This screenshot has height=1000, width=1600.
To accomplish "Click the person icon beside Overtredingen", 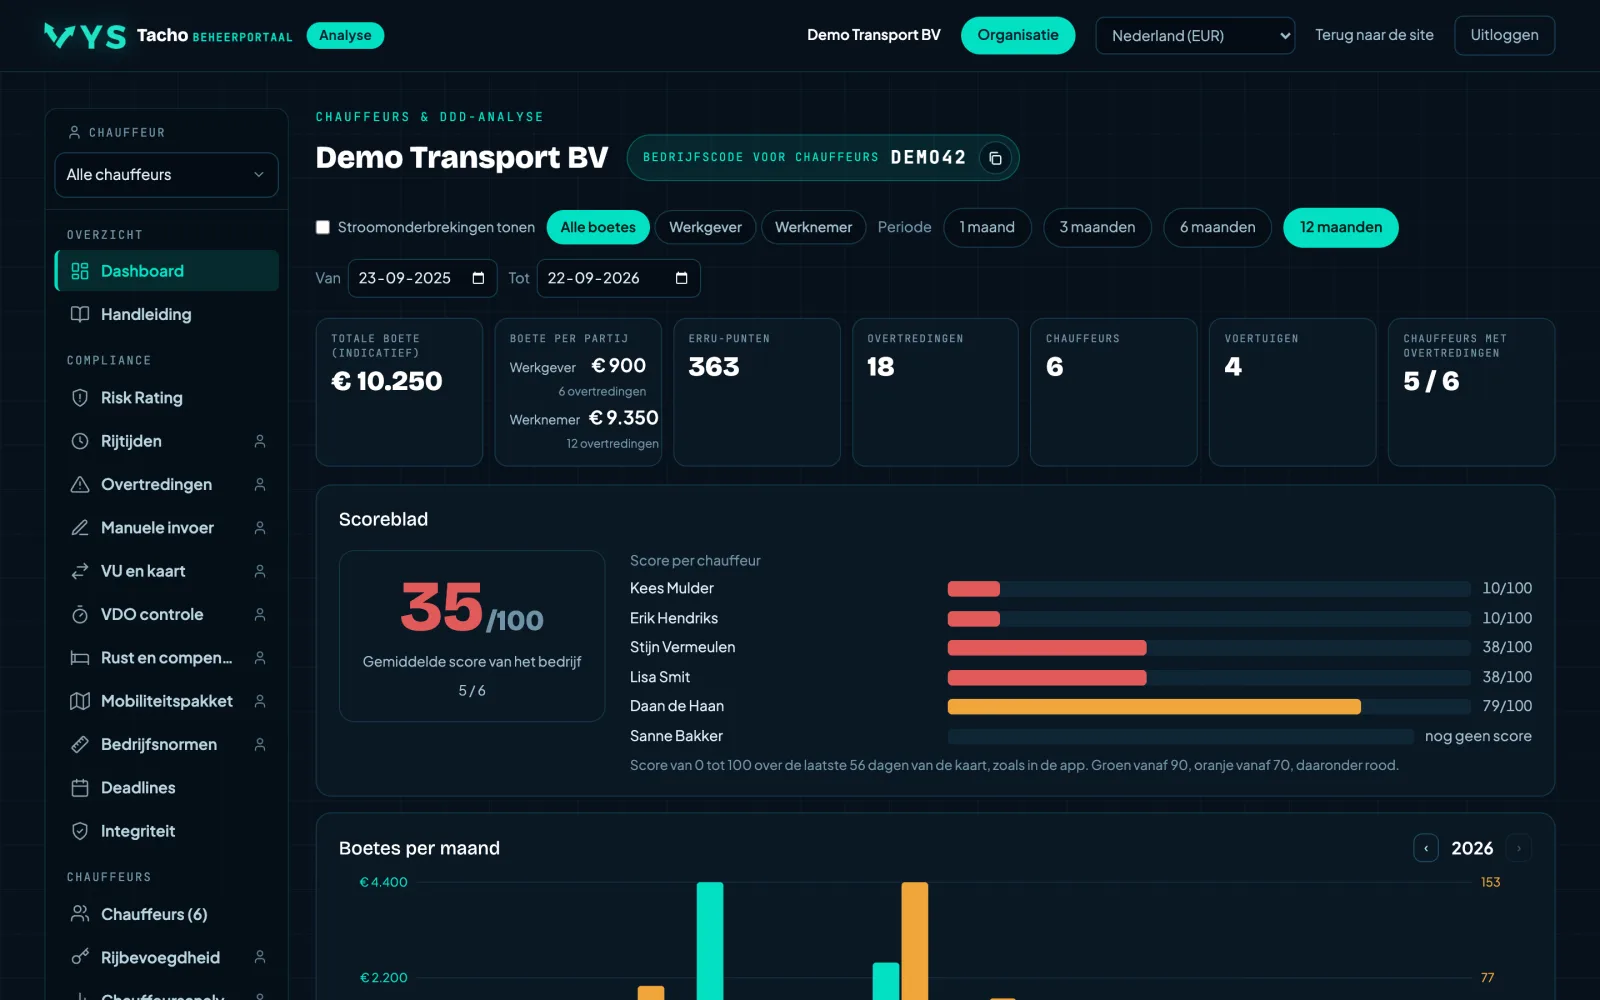I will 260,484.
